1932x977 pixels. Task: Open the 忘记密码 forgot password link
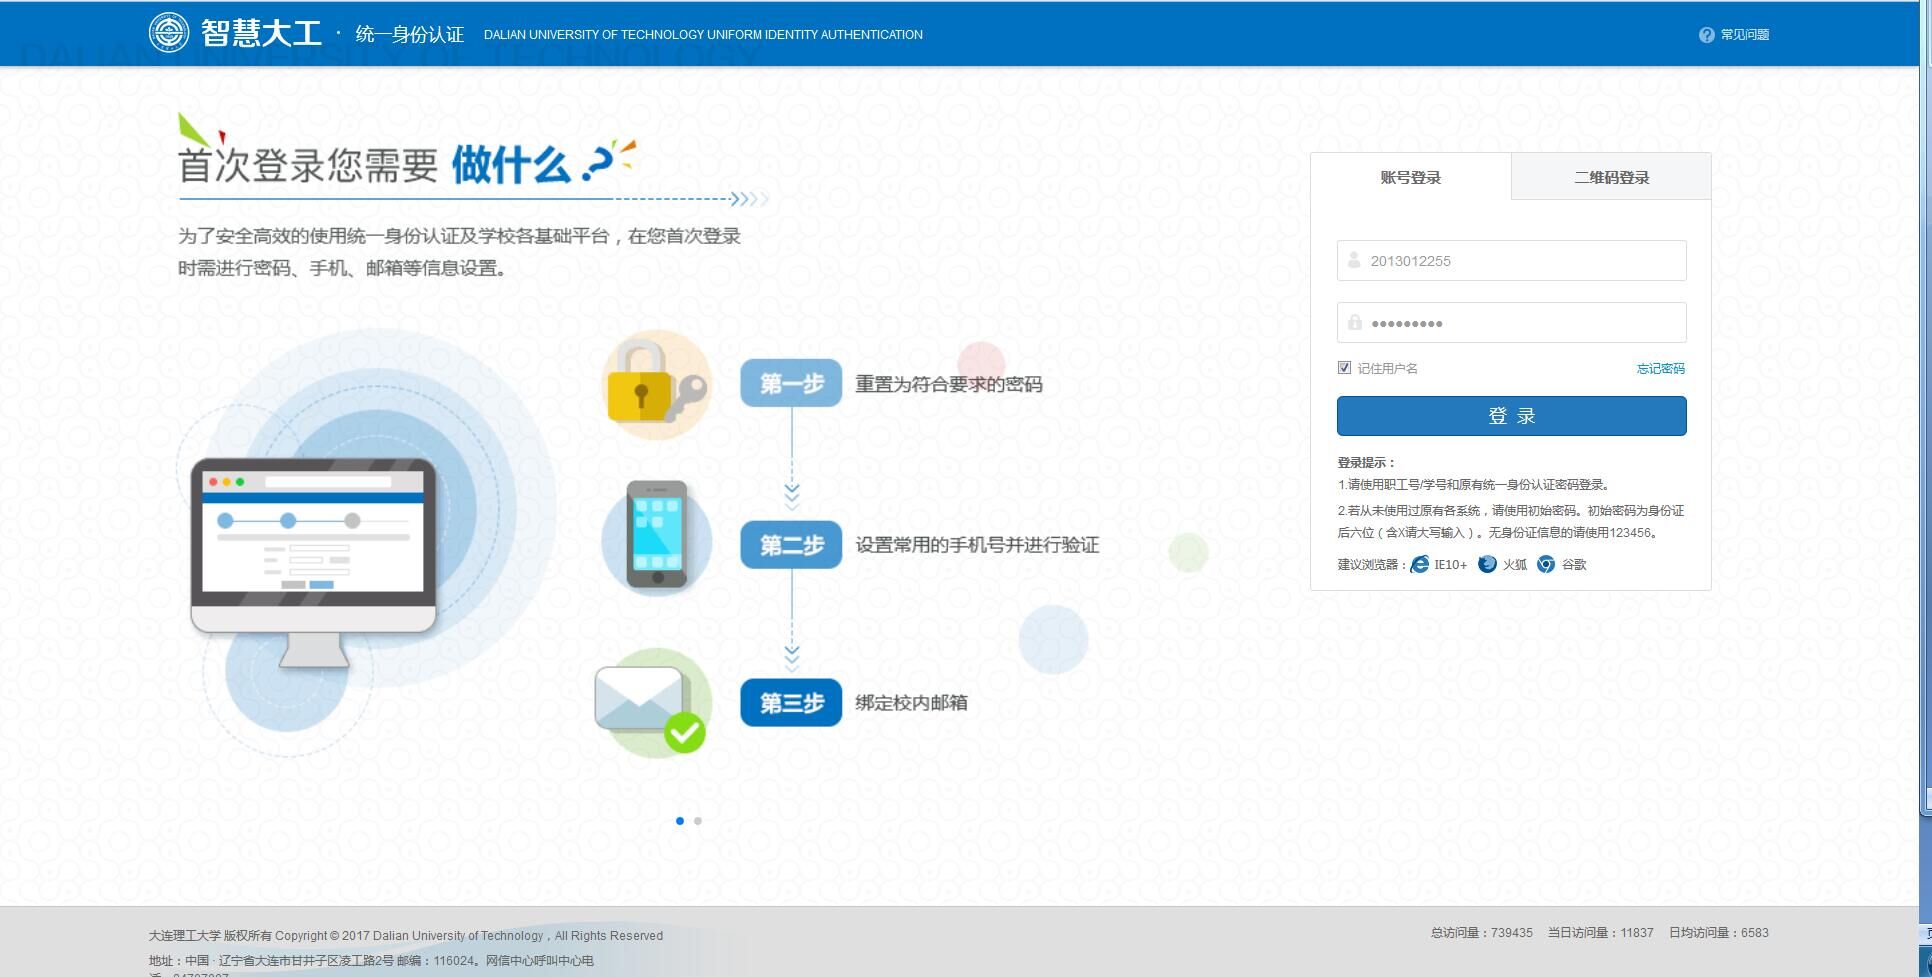(x=1660, y=369)
